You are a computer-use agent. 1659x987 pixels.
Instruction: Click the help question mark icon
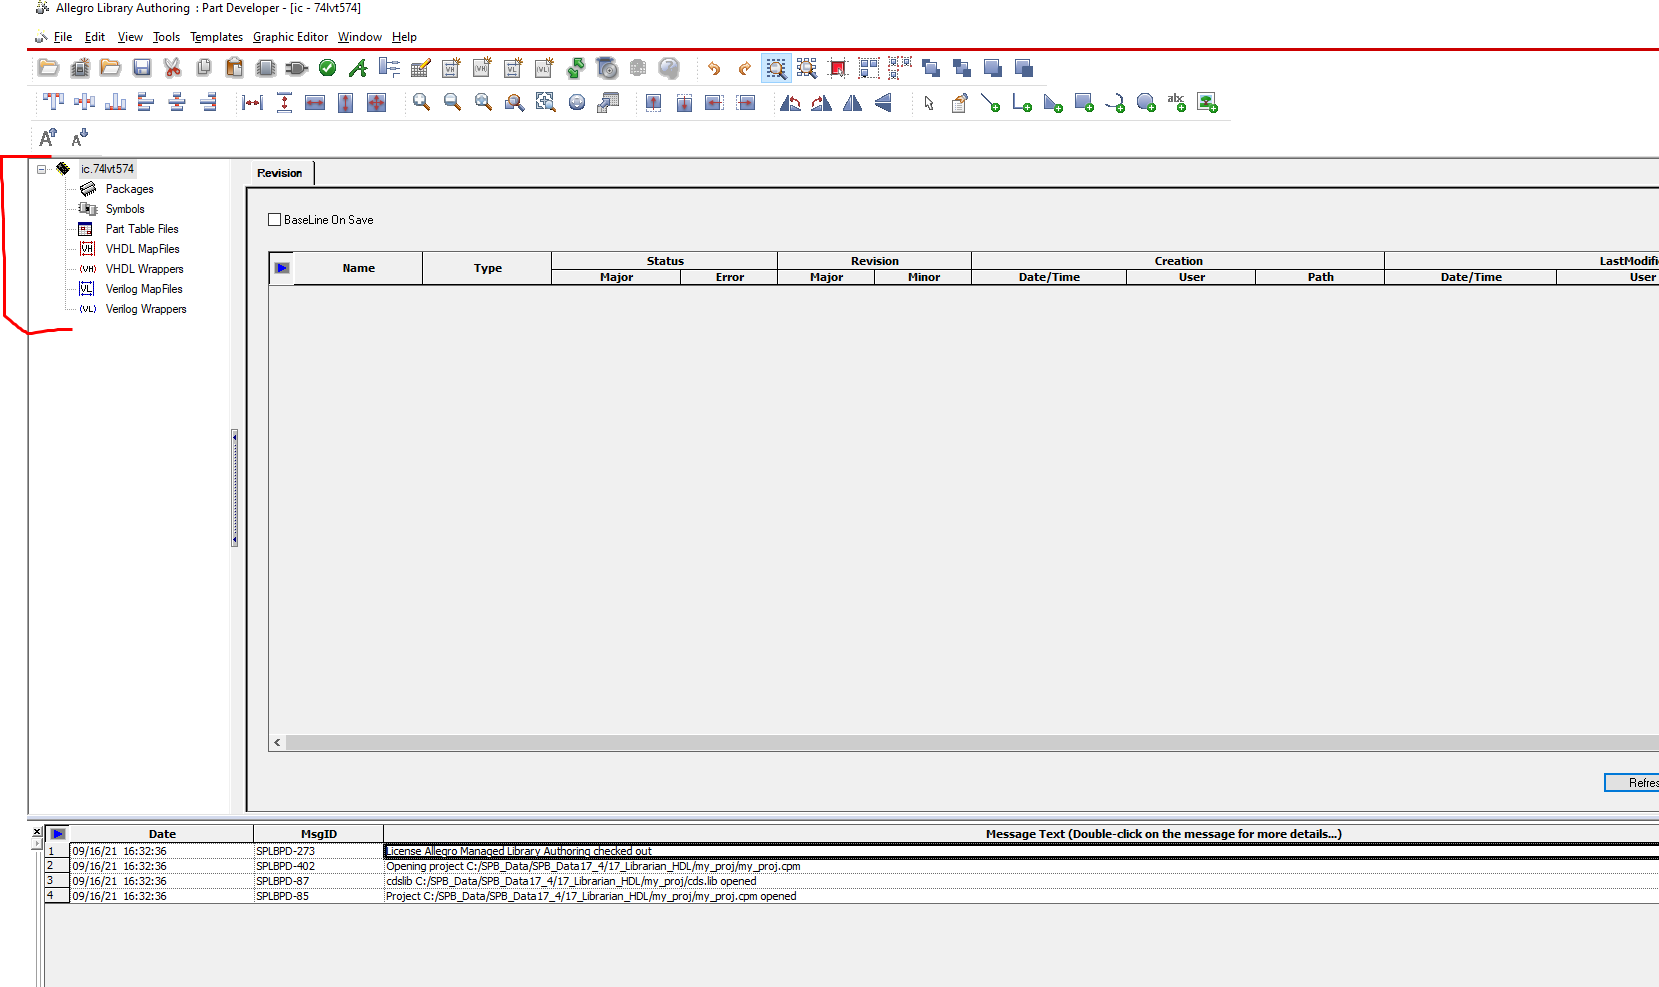click(669, 68)
